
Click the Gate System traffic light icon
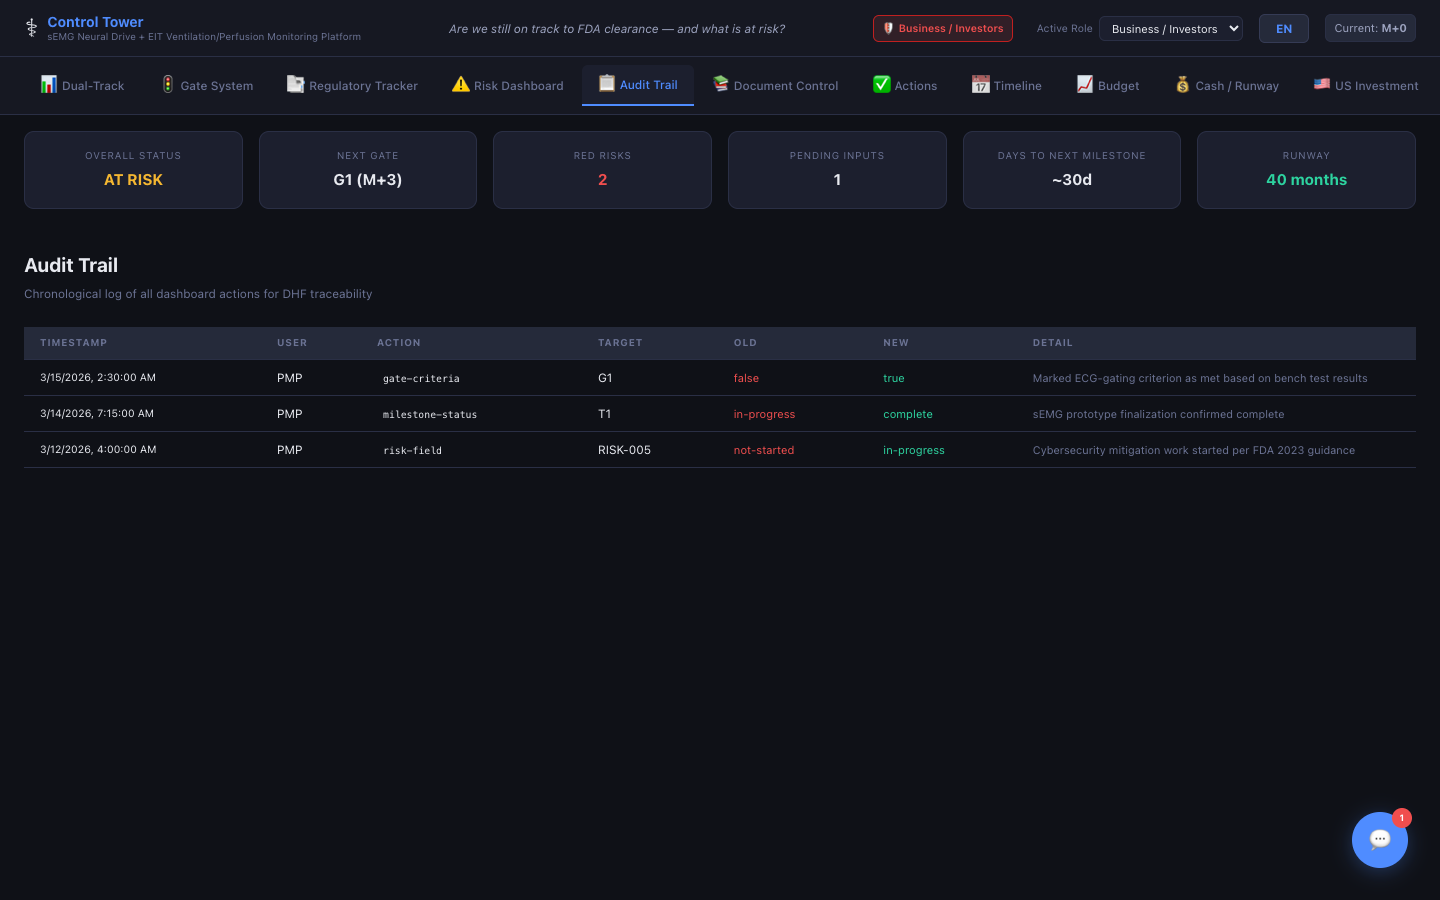168,85
